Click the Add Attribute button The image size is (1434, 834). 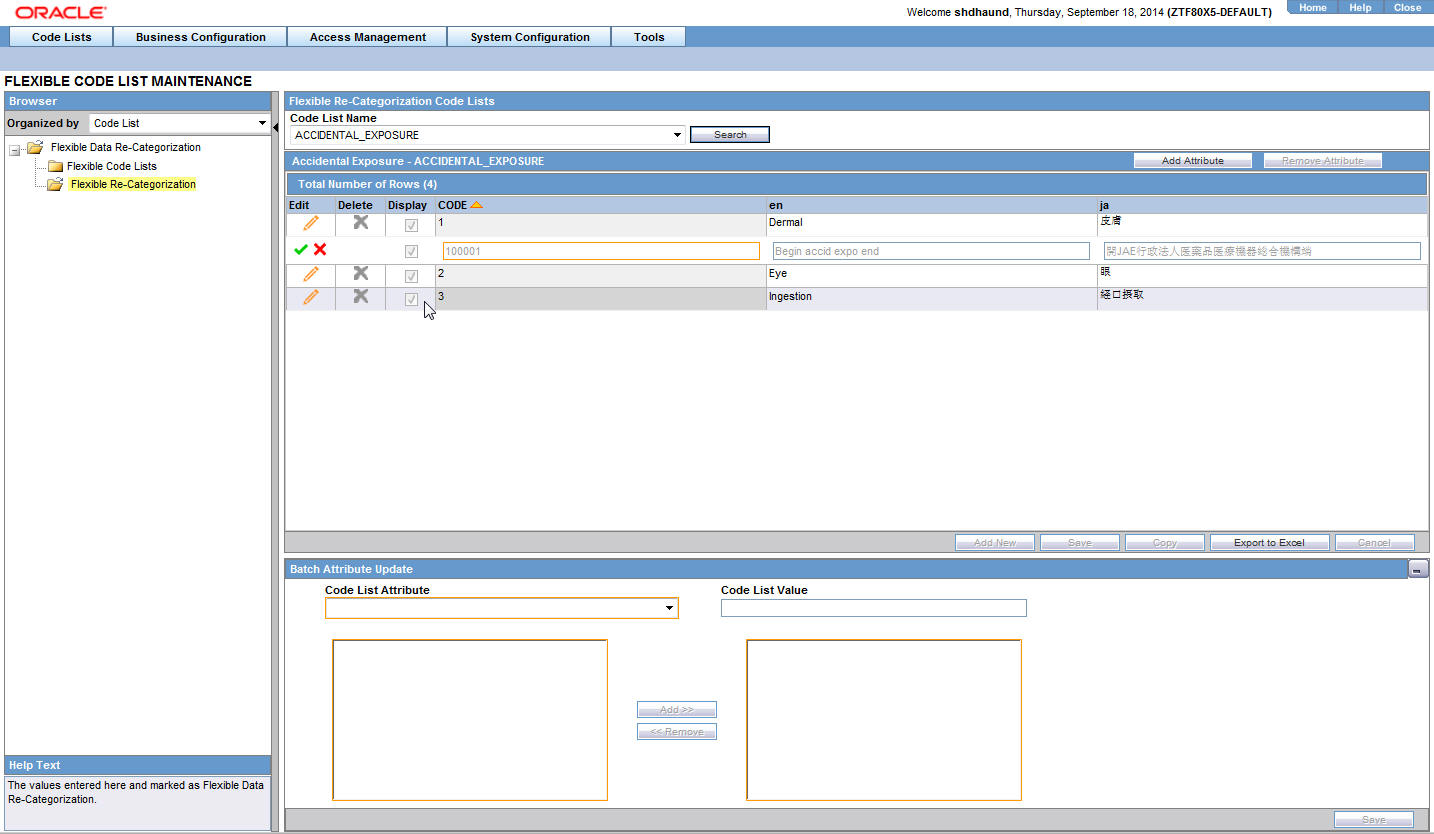pyautogui.click(x=1193, y=161)
